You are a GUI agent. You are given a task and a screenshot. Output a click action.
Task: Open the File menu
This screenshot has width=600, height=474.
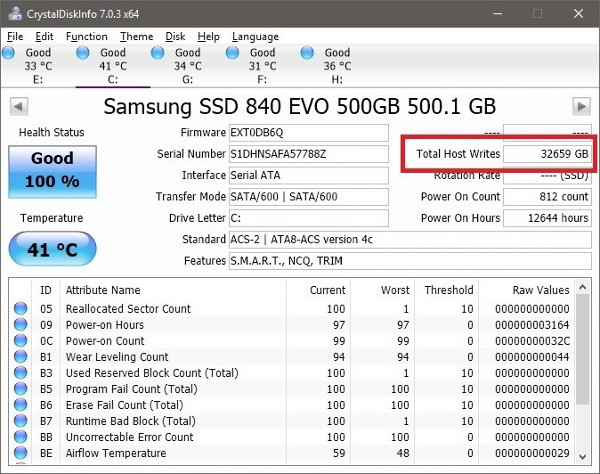pos(15,37)
